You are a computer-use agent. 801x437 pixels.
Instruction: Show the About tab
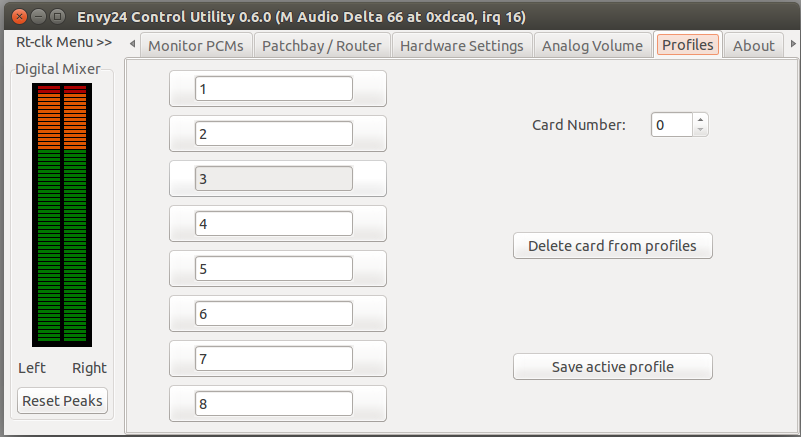pos(753,45)
